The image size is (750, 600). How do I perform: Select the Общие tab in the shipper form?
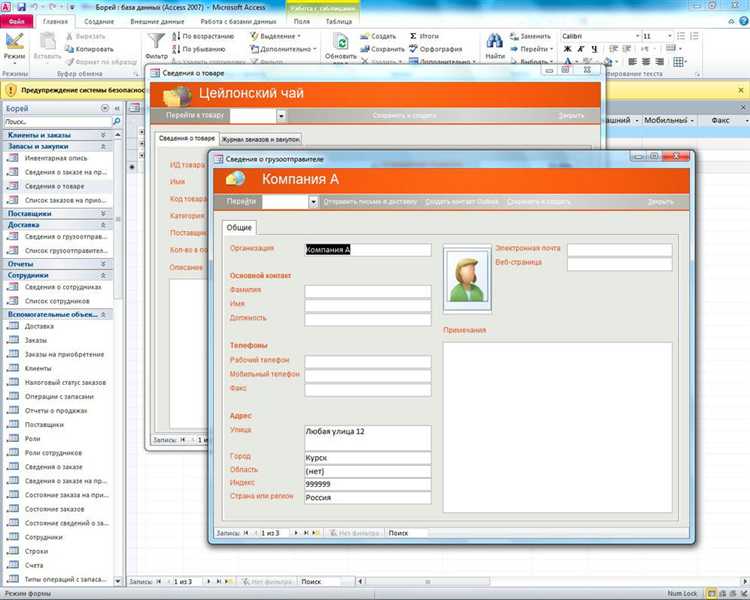(x=239, y=227)
